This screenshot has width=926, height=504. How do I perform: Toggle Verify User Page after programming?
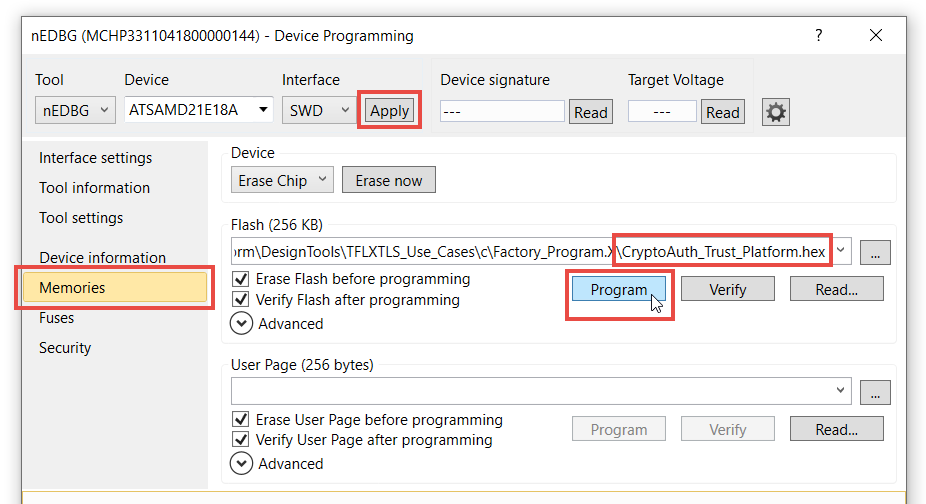pos(241,440)
